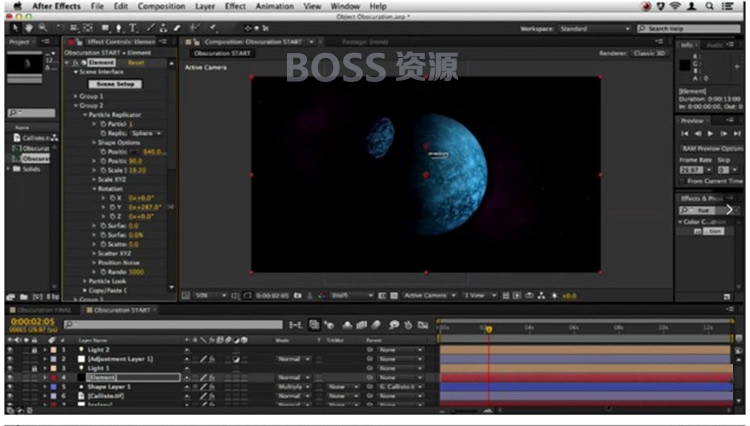Screen dimensions: 750x426
Task: Select the Type text tool
Action: [132, 28]
